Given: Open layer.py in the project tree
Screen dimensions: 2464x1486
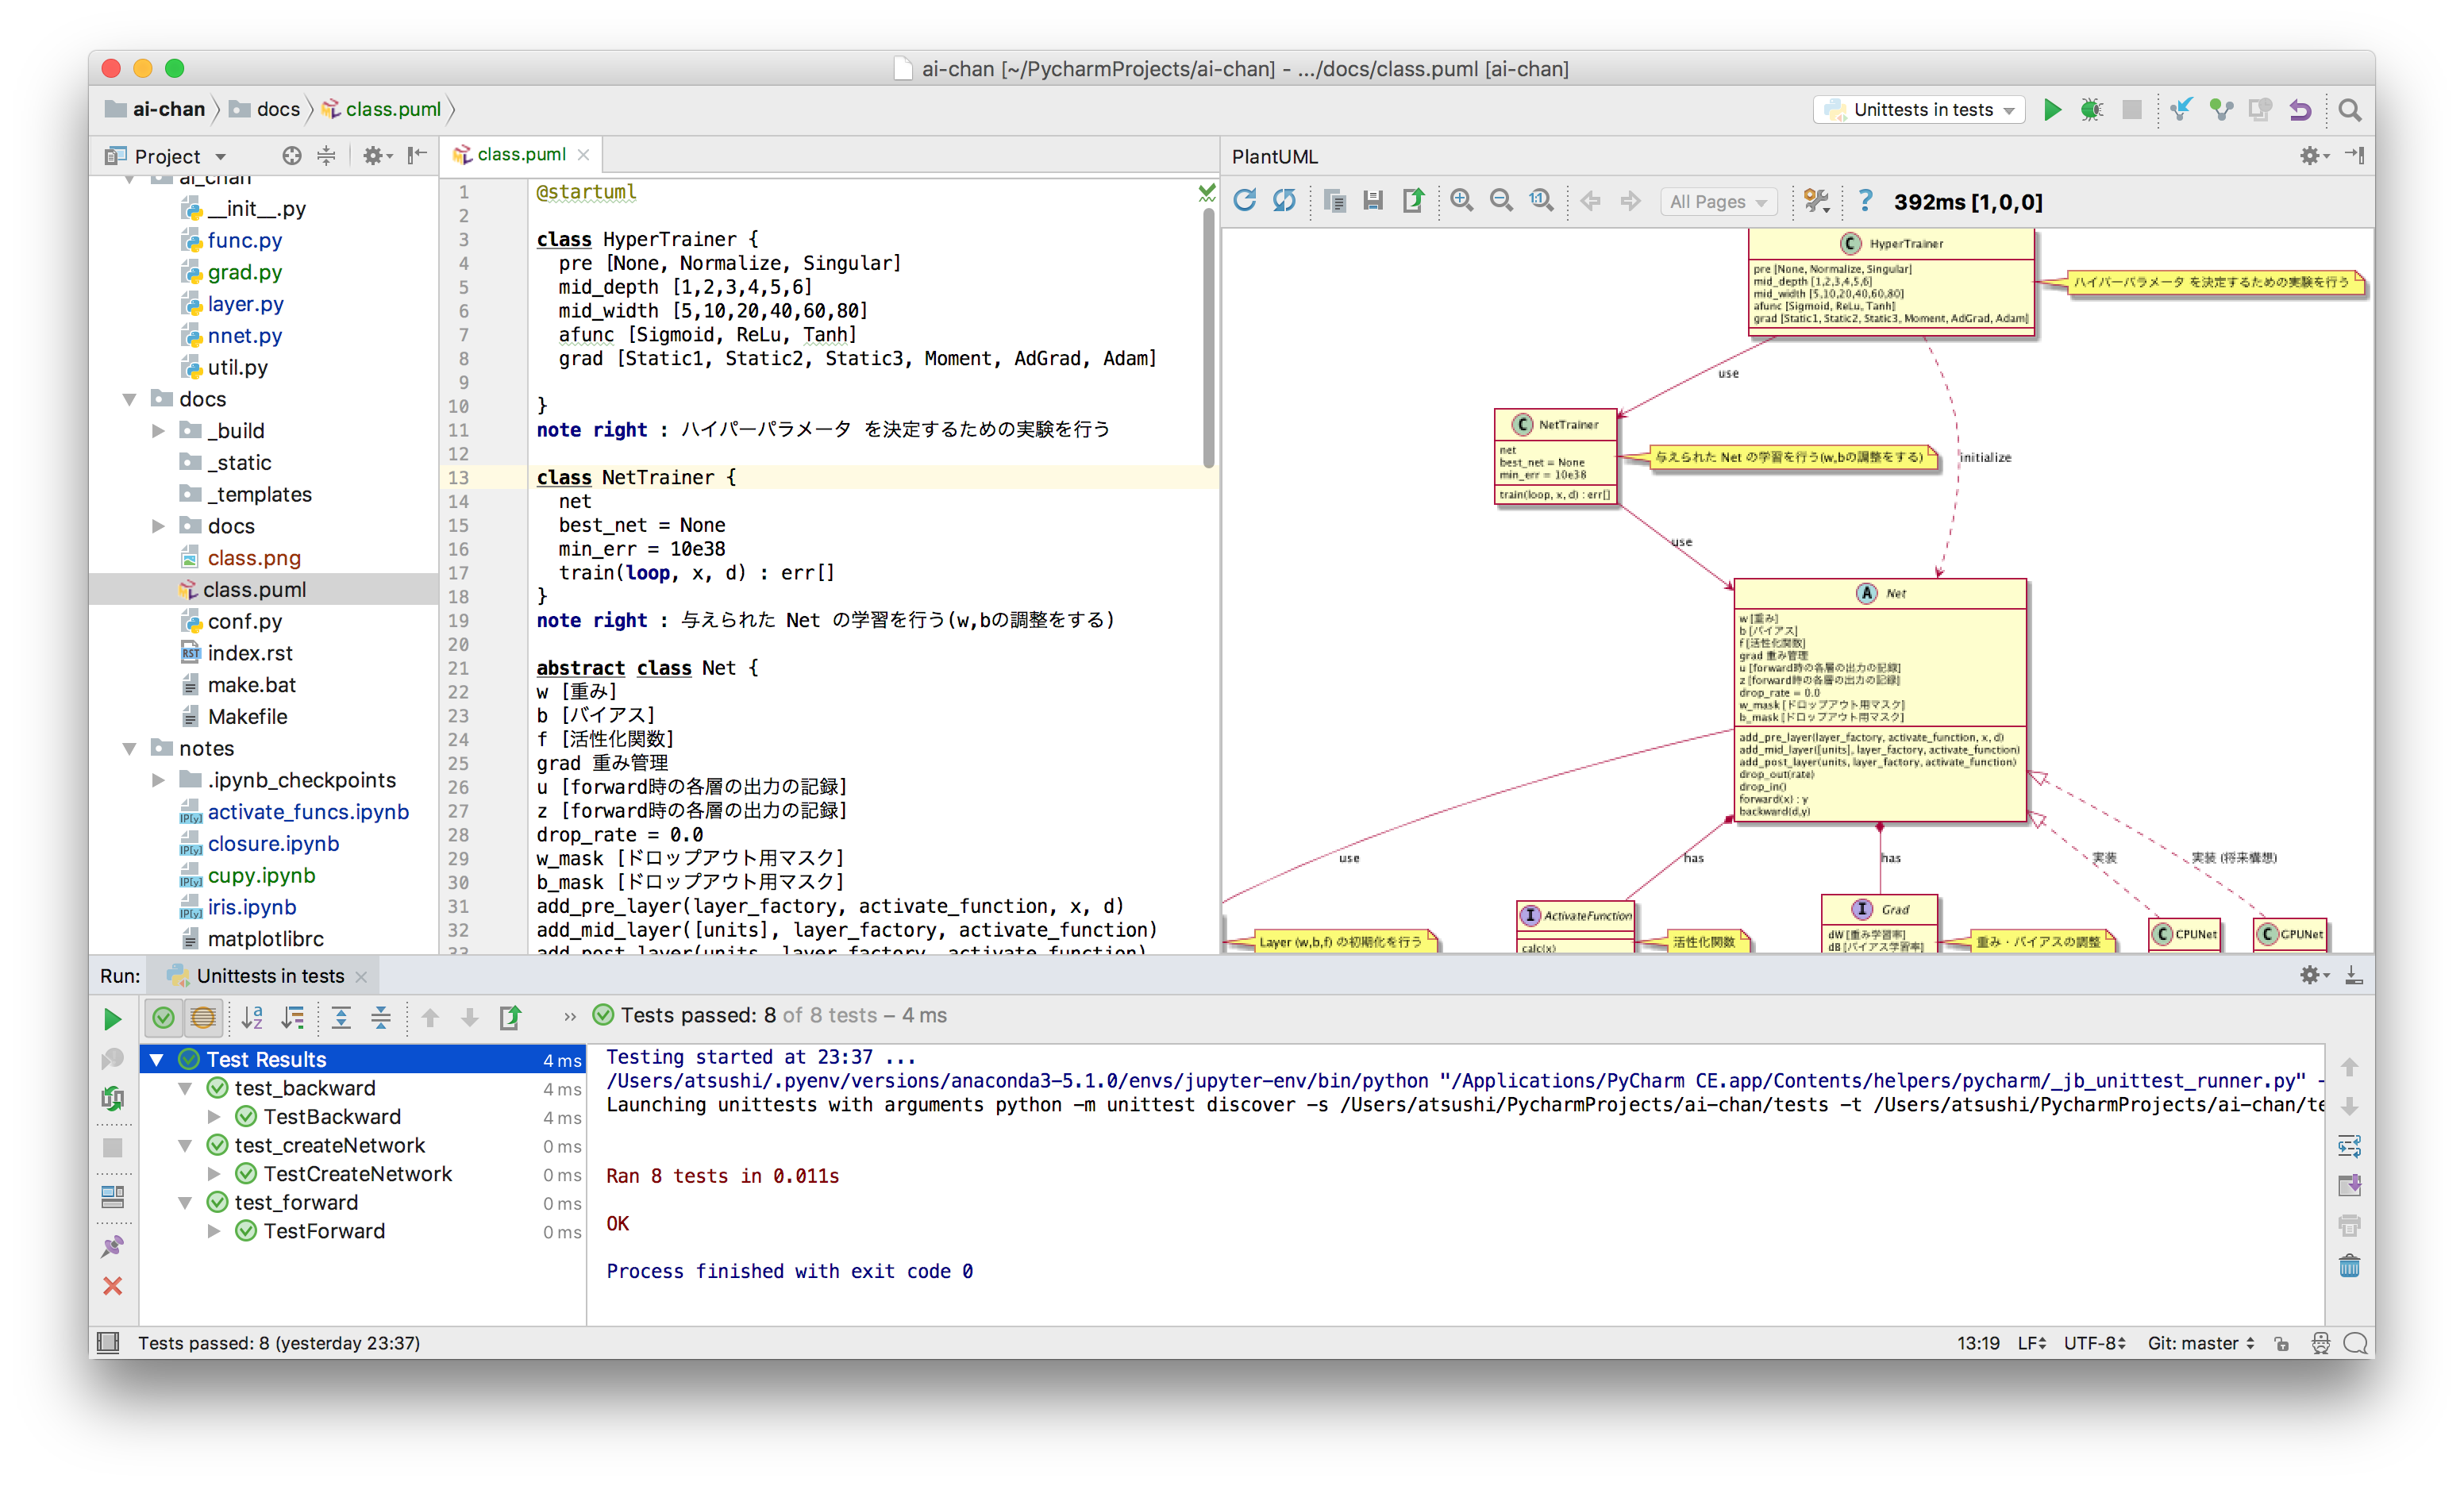Looking at the screenshot, I should [x=245, y=304].
